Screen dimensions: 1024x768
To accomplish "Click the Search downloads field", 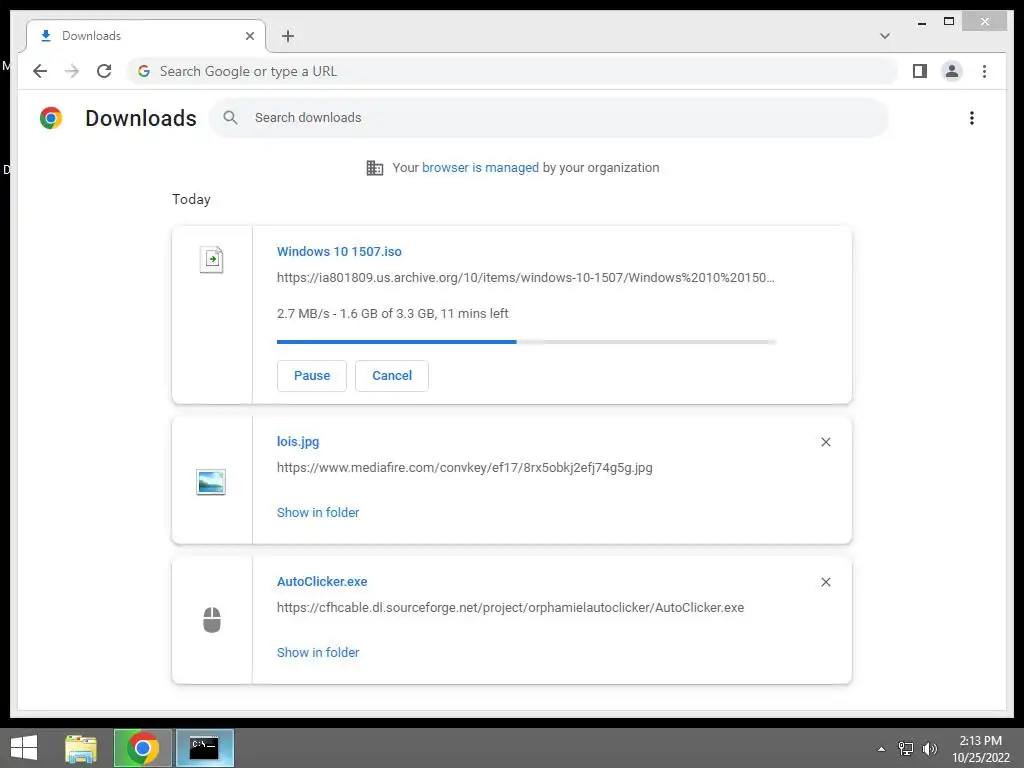I will click(549, 118).
